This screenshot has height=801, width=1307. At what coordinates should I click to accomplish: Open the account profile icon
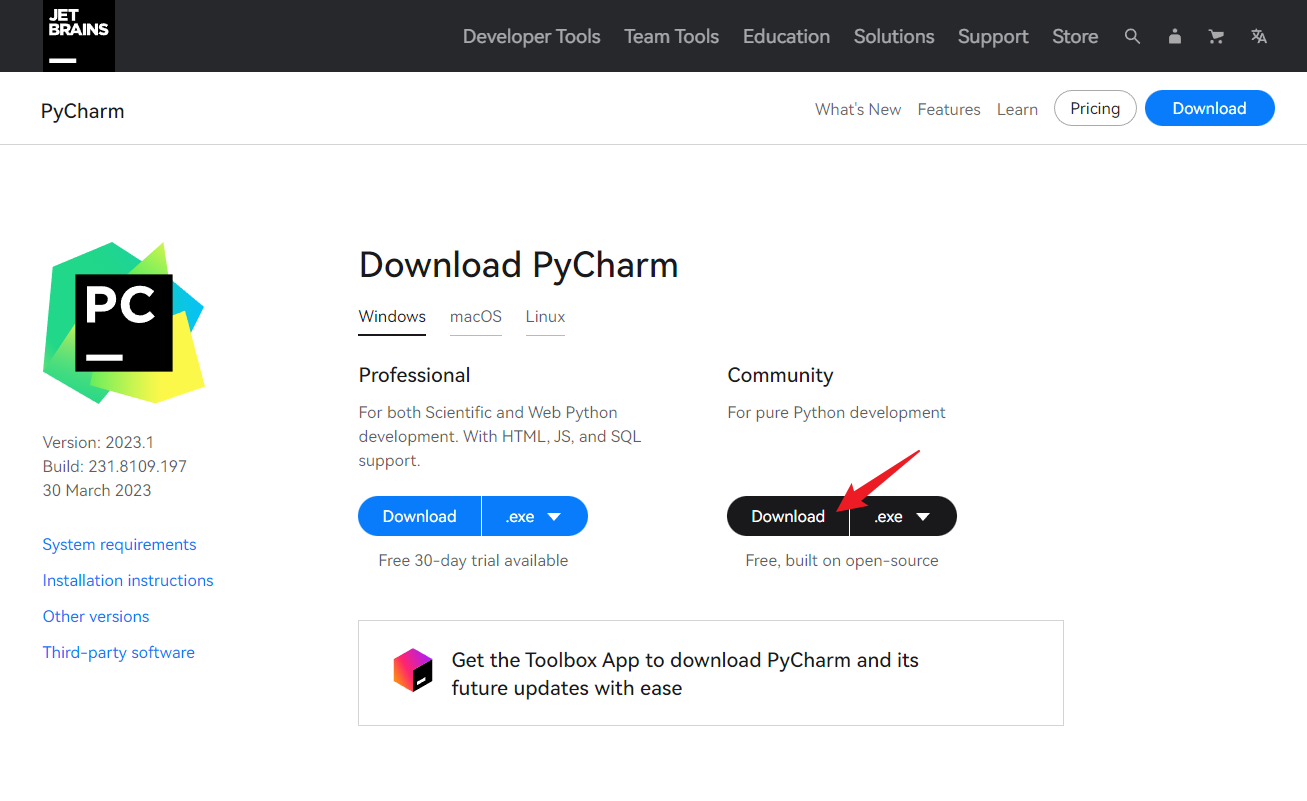tap(1175, 36)
